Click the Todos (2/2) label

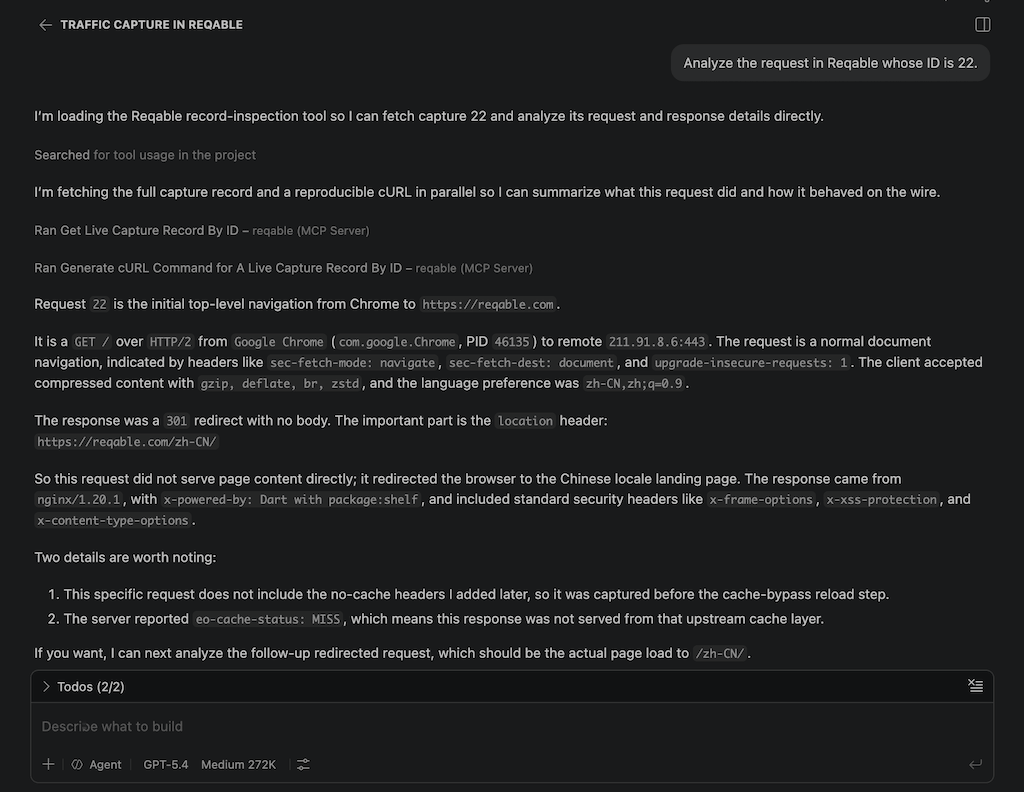[91, 686]
